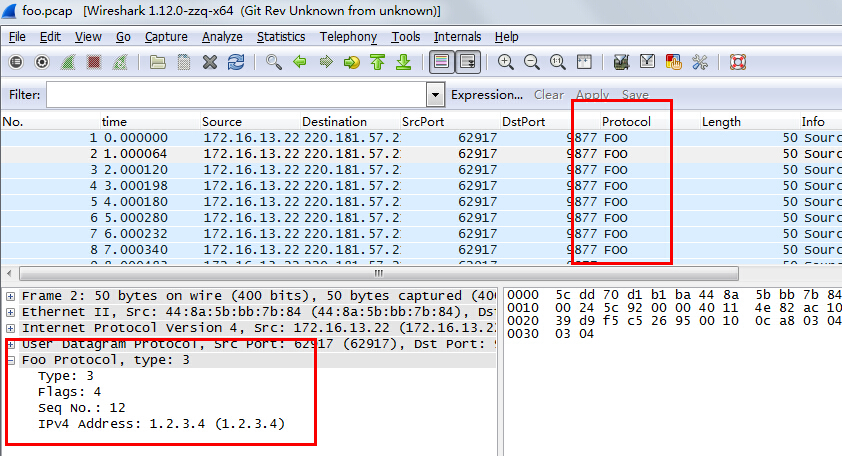The width and height of the screenshot is (842, 456).
Task: Edit capture filters icon
Action: [621, 62]
